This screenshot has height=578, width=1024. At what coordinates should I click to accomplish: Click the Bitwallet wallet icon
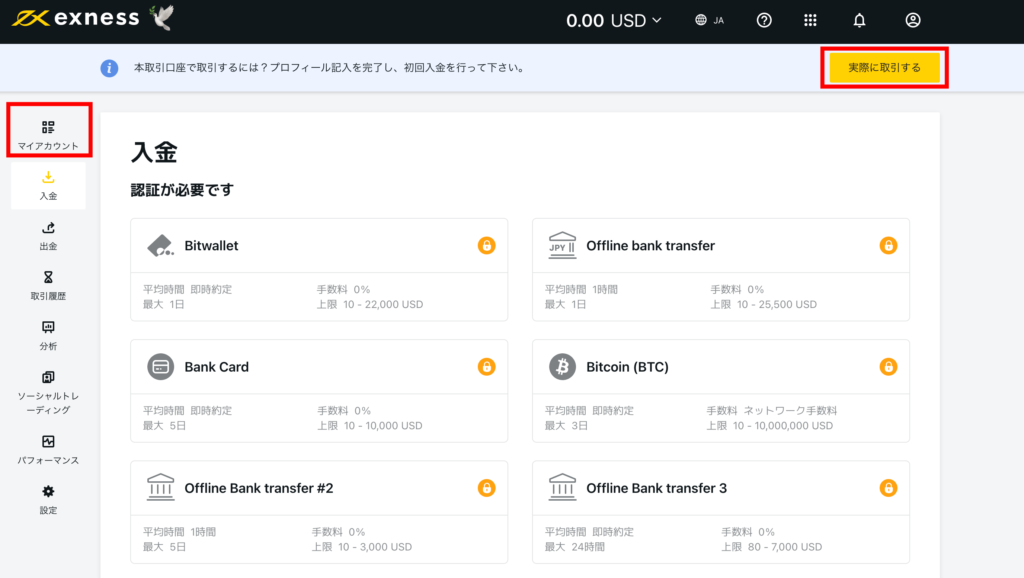tap(160, 246)
